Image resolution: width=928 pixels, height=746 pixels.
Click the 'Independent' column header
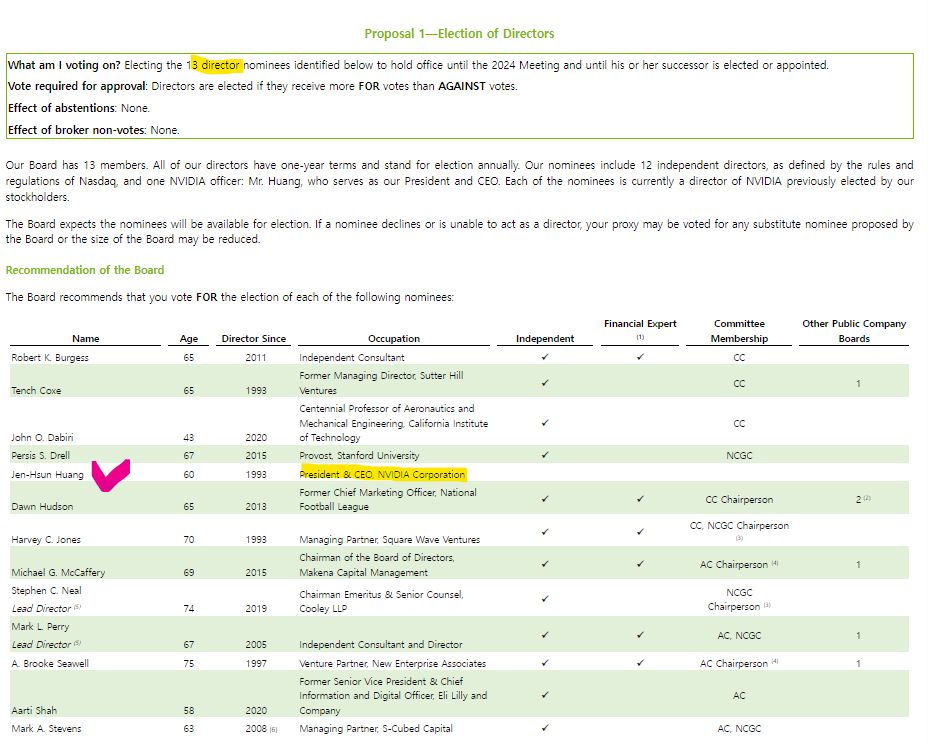coord(545,339)
